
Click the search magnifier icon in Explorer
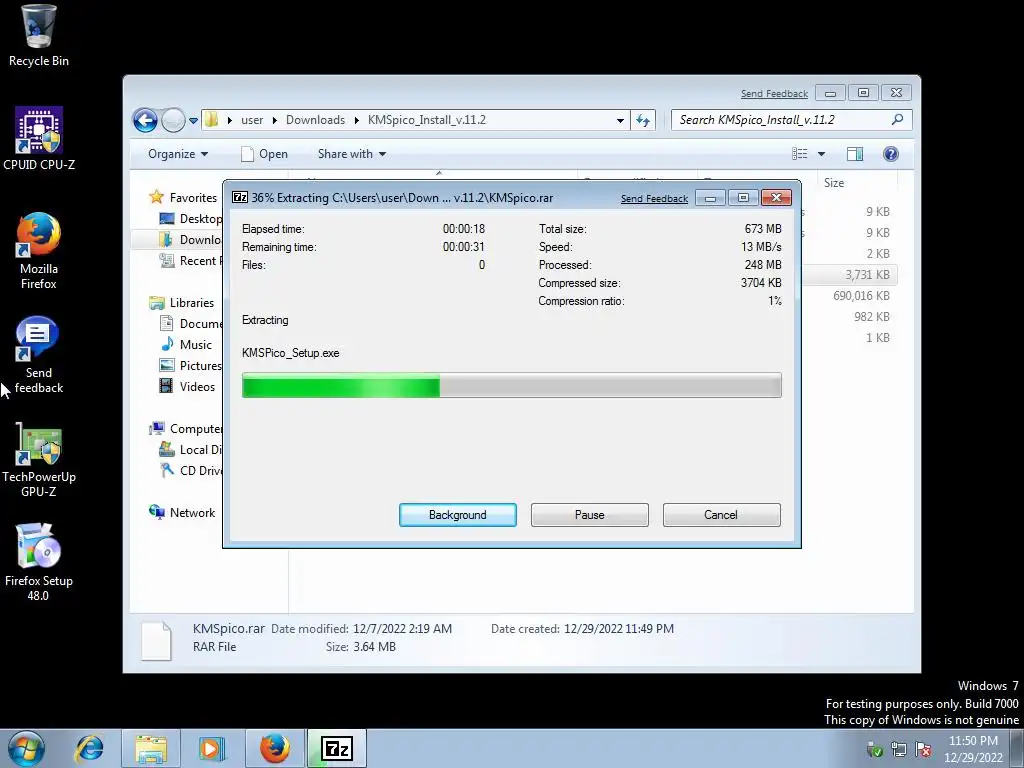tap(897, 120)
